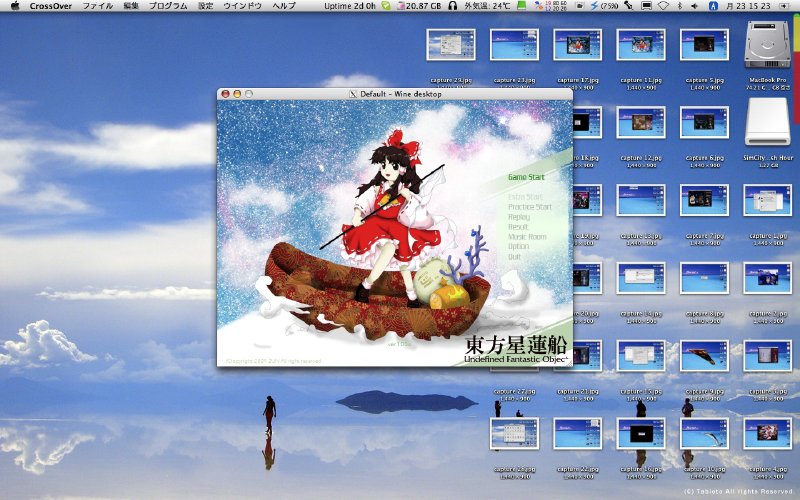The width and height of the screenshot is (800, 500).
Task: Click the battery 75% charging indicator
Action: pos(604,6)
